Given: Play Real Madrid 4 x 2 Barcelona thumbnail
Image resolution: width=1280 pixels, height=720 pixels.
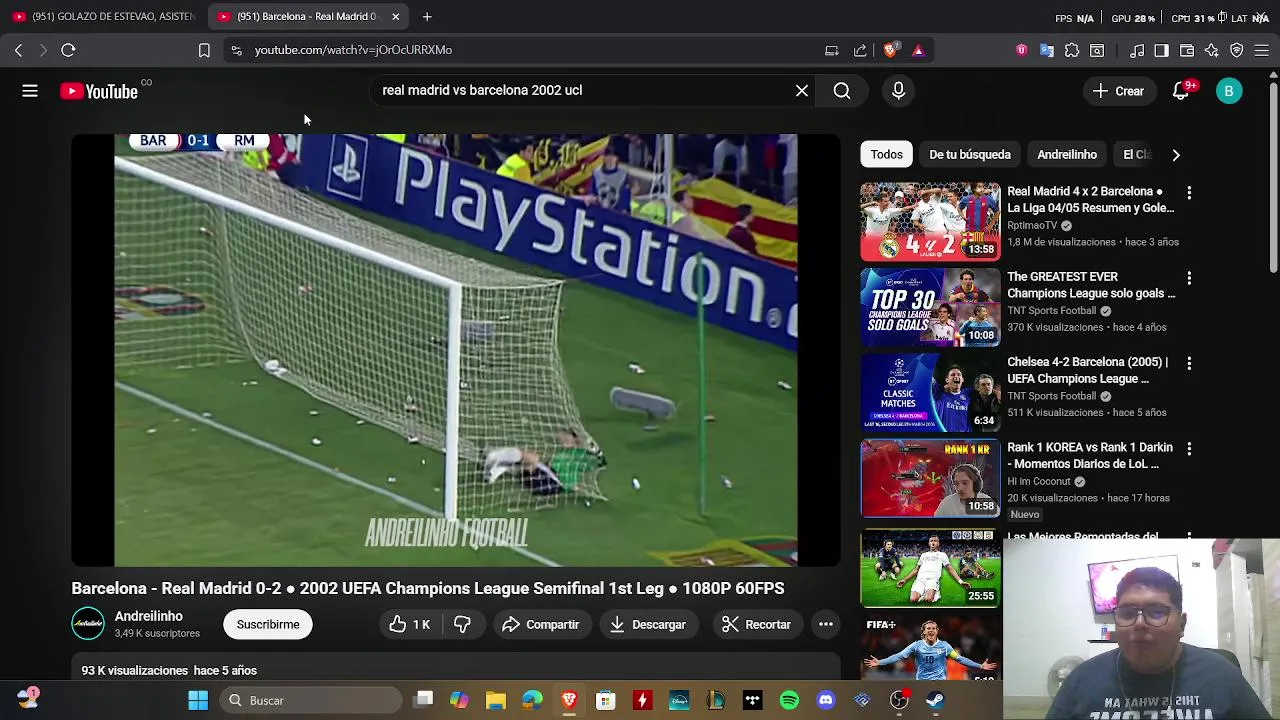Looking at the screenshot, I should (930, 221).
